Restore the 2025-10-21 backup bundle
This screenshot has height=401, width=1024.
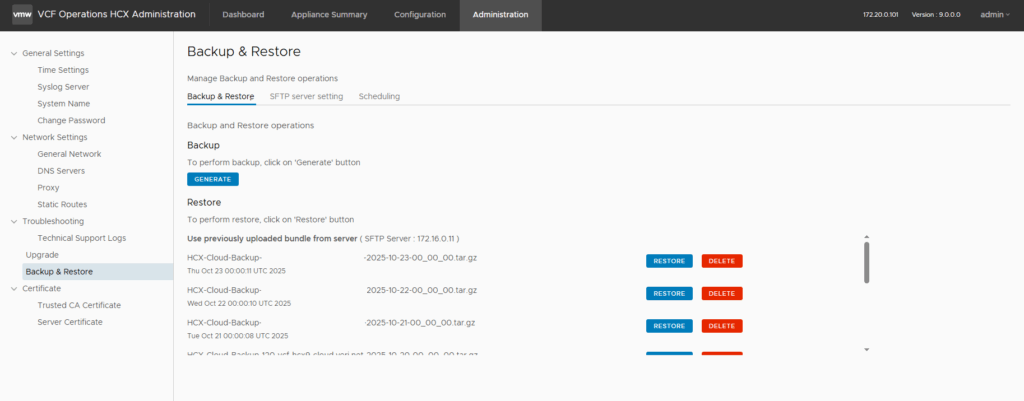point(668,326)
